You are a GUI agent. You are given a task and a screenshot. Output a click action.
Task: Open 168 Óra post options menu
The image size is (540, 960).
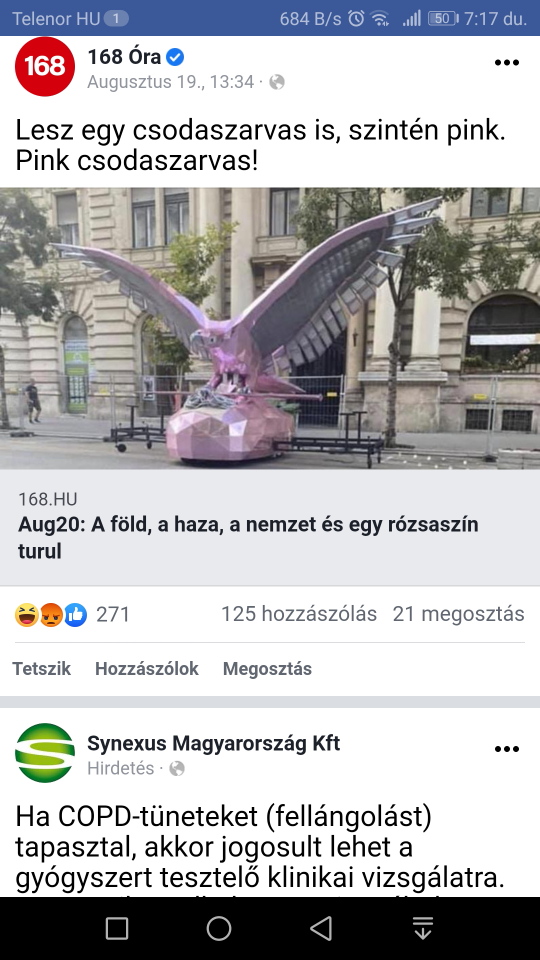(x=506, y=62)
